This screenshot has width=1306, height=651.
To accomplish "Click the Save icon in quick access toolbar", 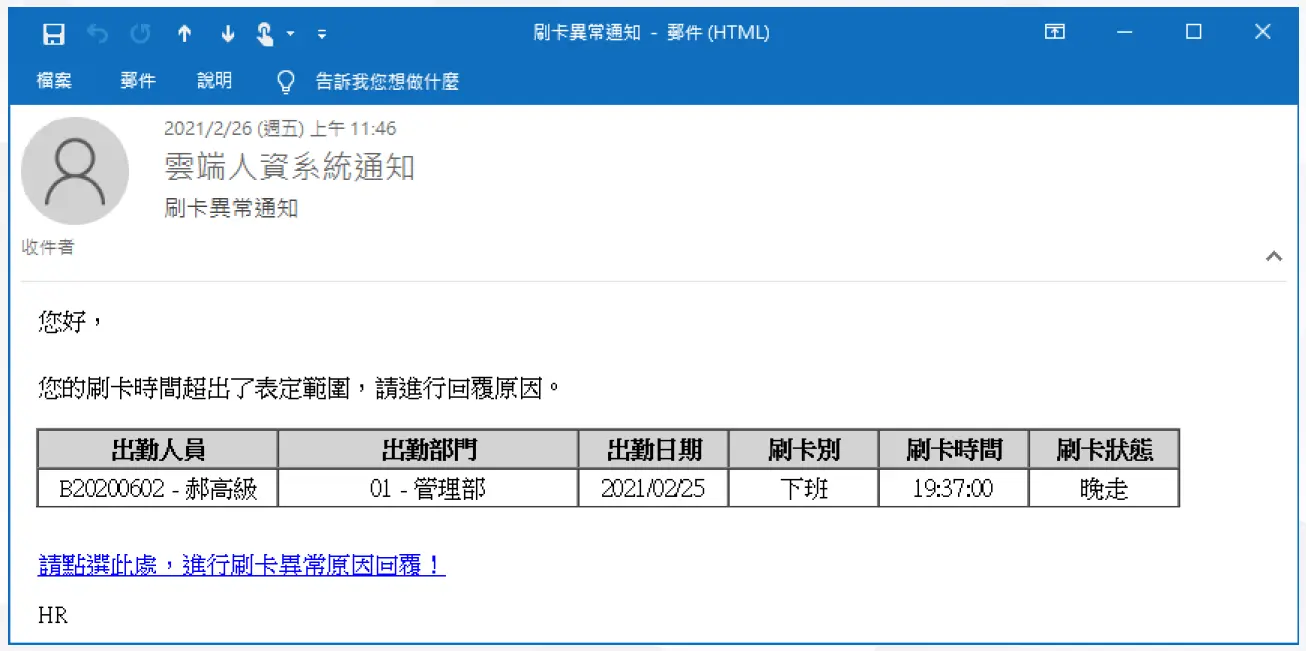I will pyautogui.click(x=54, y=33).
